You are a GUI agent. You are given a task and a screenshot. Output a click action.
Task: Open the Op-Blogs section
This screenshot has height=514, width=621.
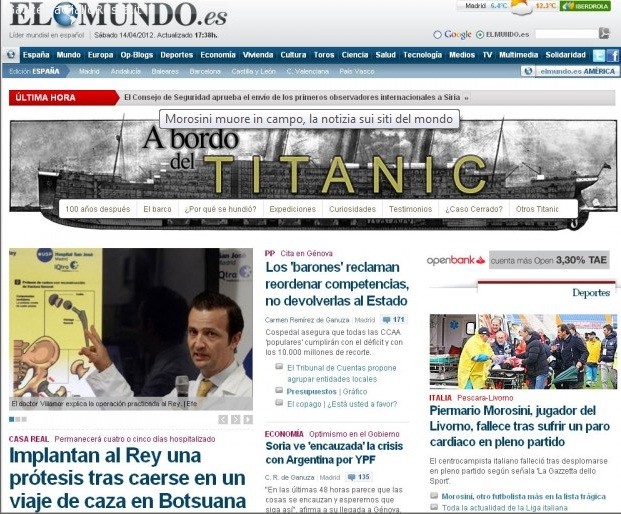(x=137, y=55)
